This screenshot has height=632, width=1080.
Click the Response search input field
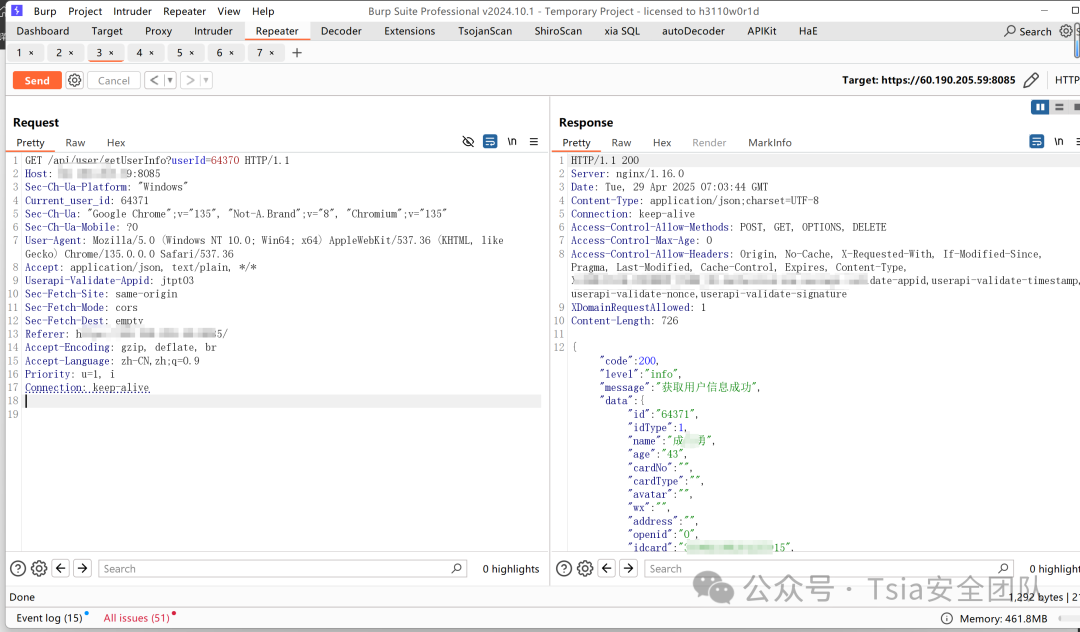[x=829, y=568]
